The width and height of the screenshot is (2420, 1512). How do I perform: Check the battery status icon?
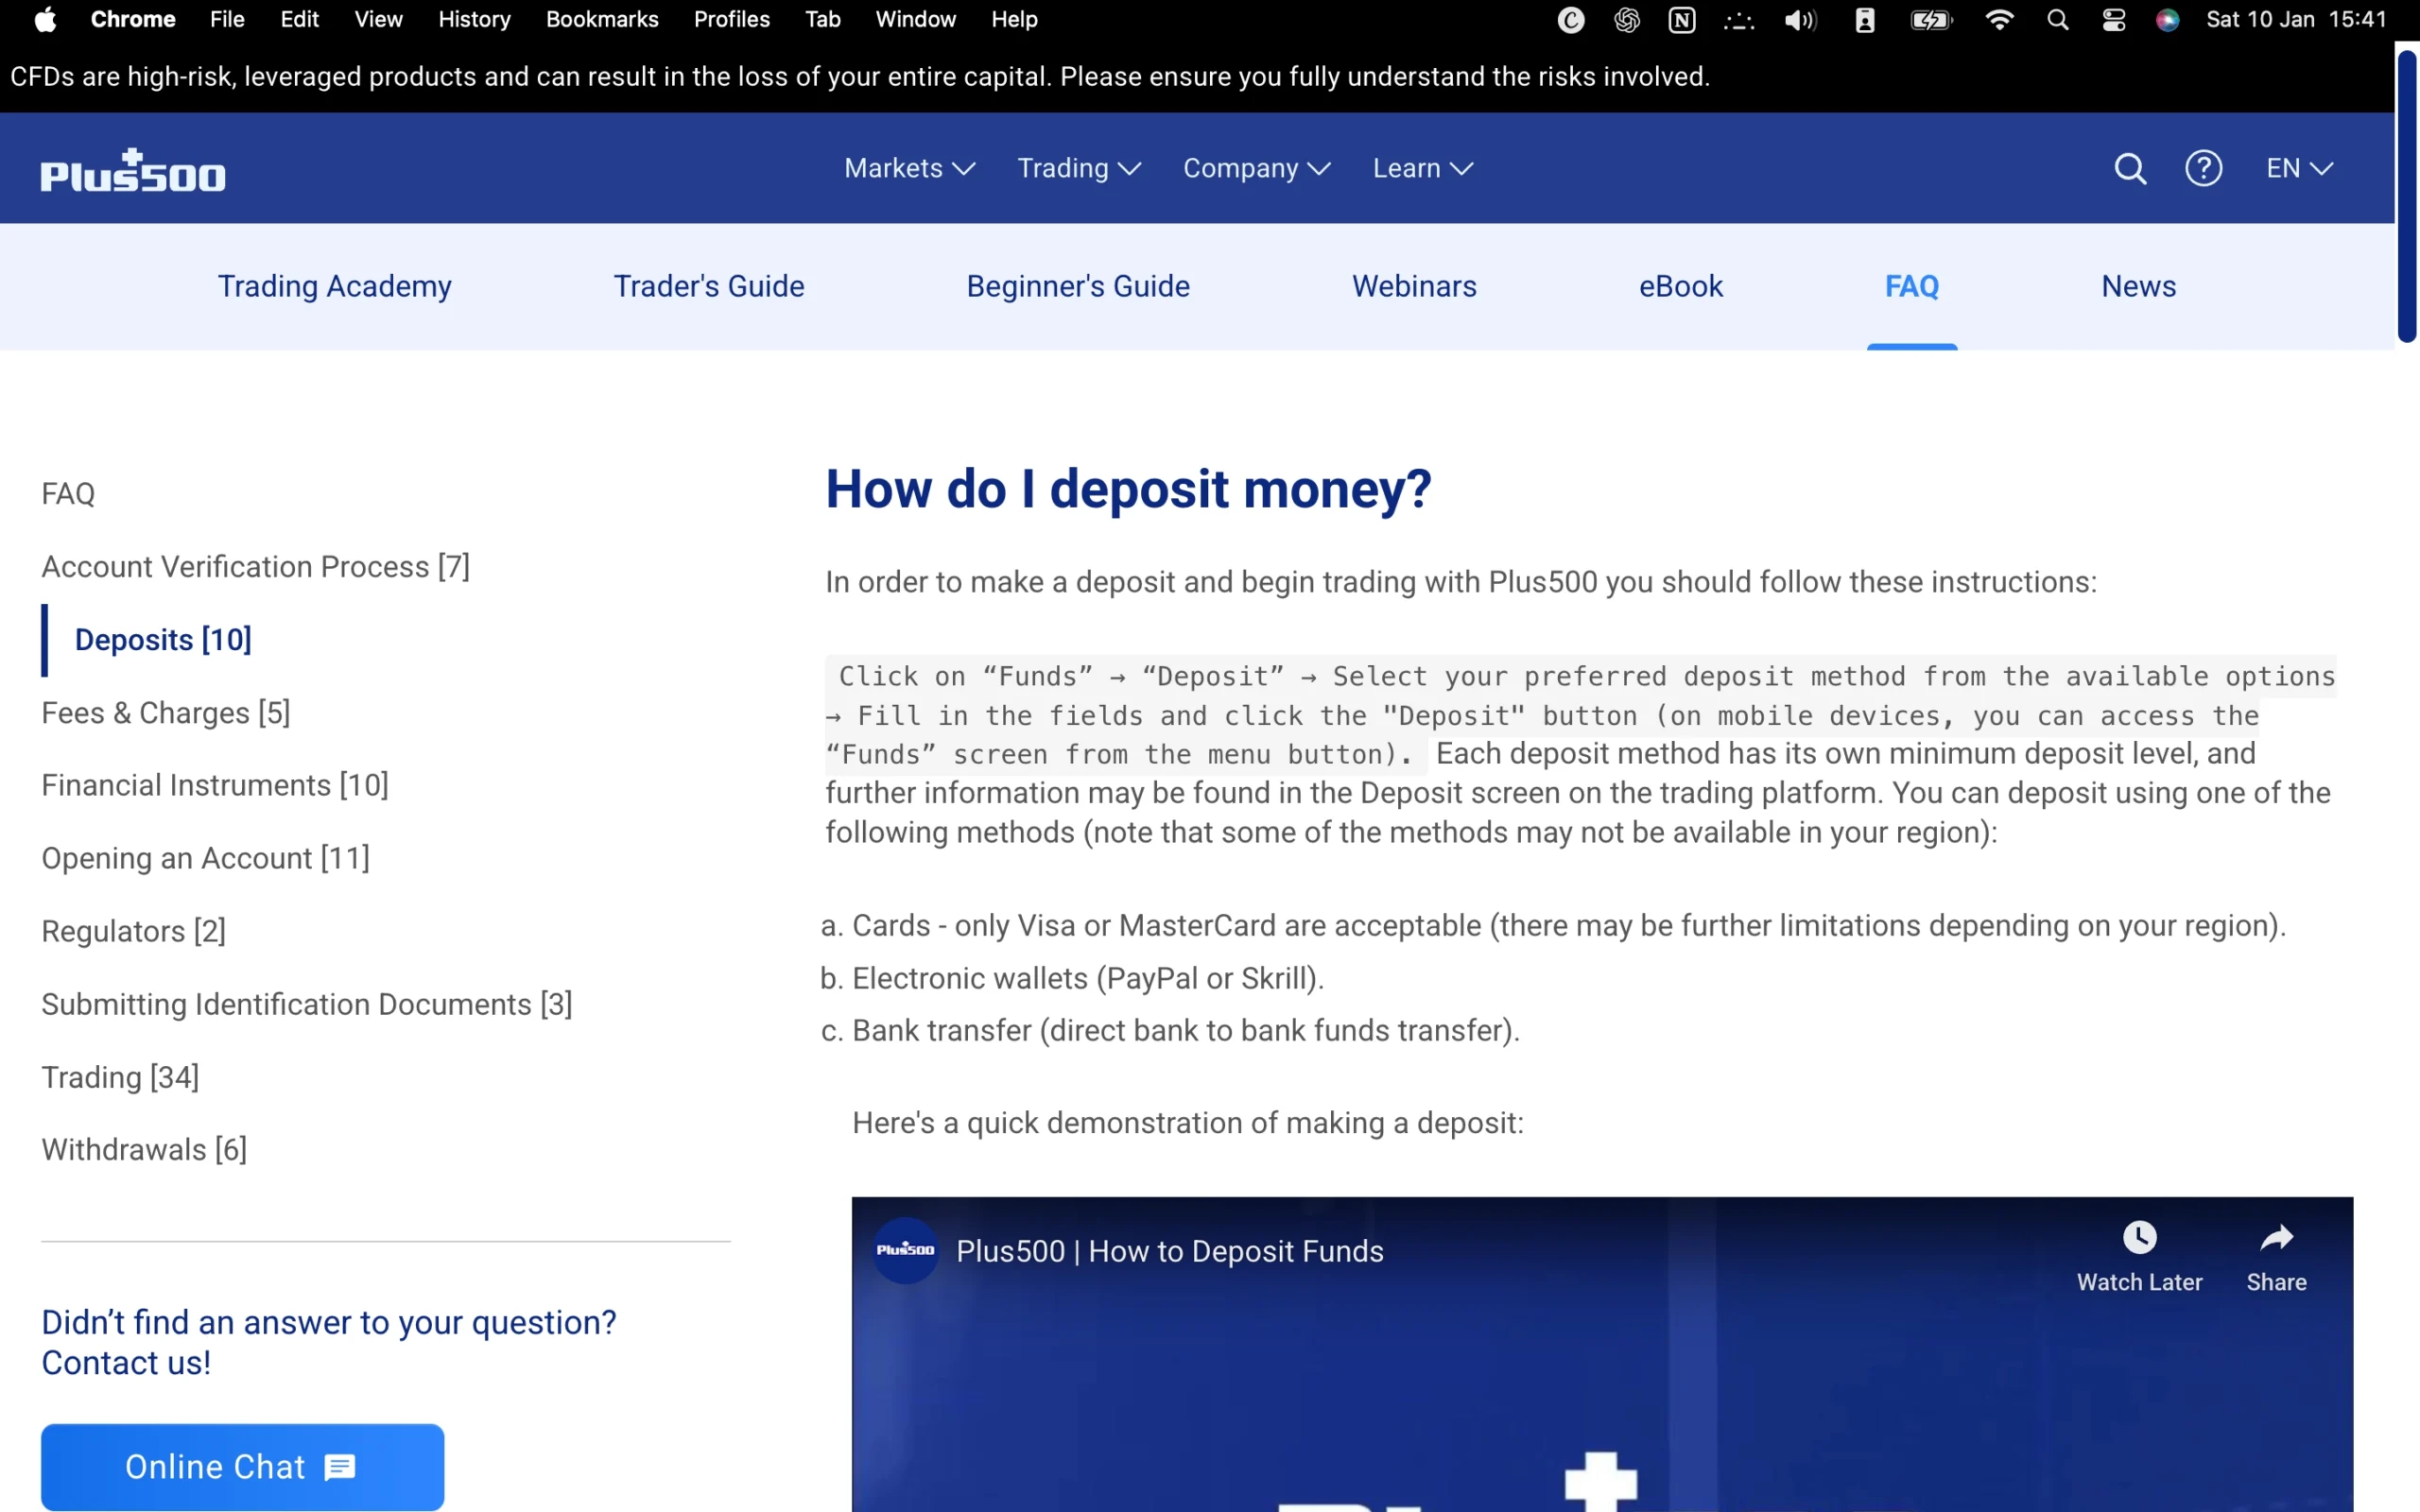click(x=1930, y=19)
